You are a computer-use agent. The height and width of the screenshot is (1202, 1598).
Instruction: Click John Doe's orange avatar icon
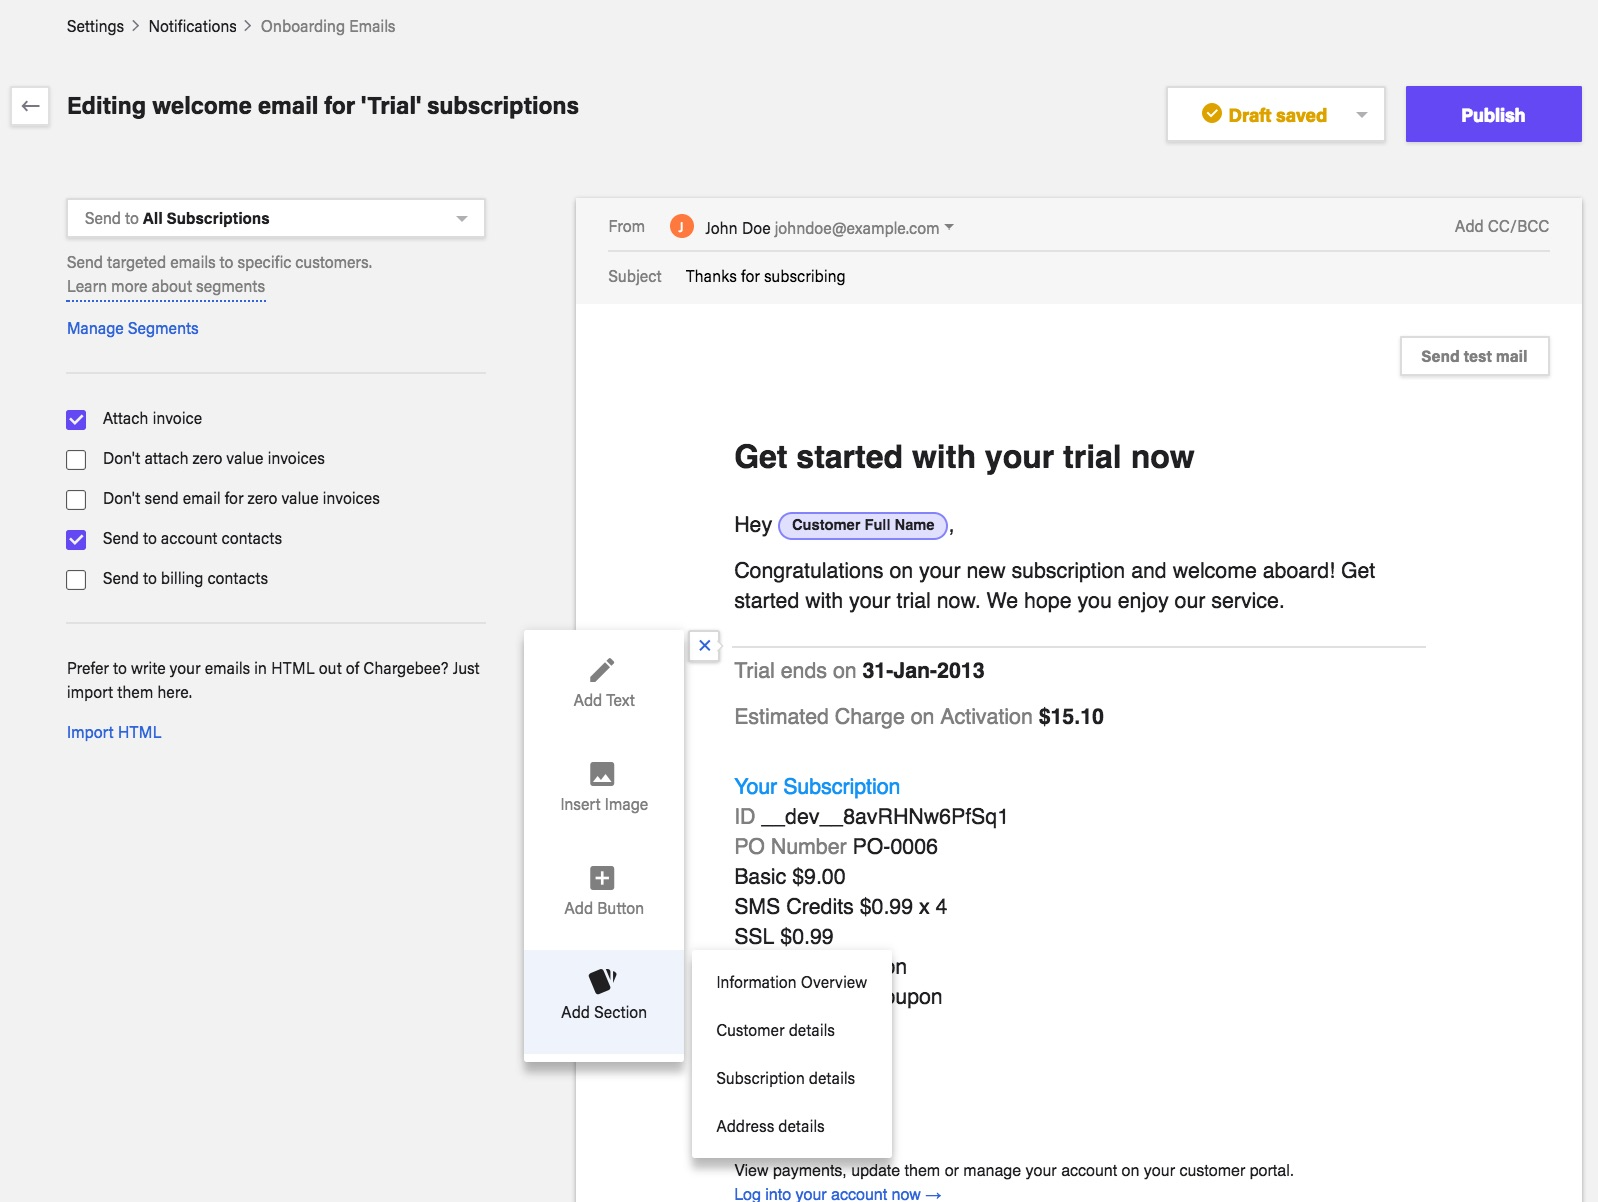(x=681, y=227)
